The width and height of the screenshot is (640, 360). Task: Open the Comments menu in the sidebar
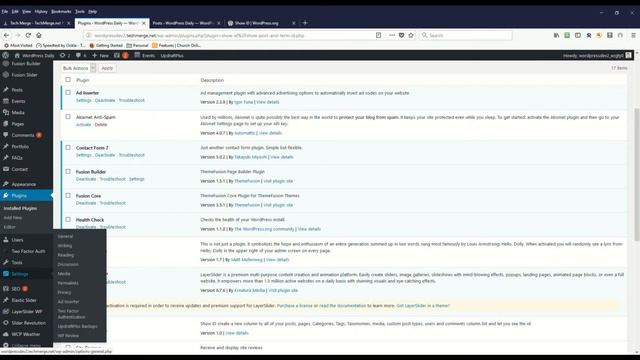[23, 135]
